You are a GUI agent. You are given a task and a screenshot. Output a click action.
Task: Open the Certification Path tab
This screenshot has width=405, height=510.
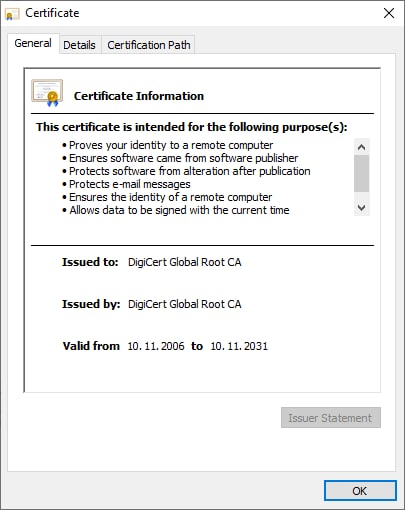pos(149,45)
